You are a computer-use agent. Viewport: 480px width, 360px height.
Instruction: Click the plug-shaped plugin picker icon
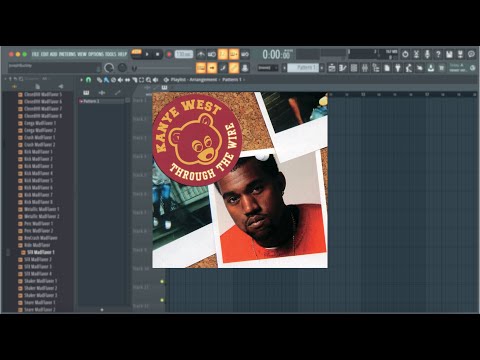pyautogui.click(x=398, y=68)
